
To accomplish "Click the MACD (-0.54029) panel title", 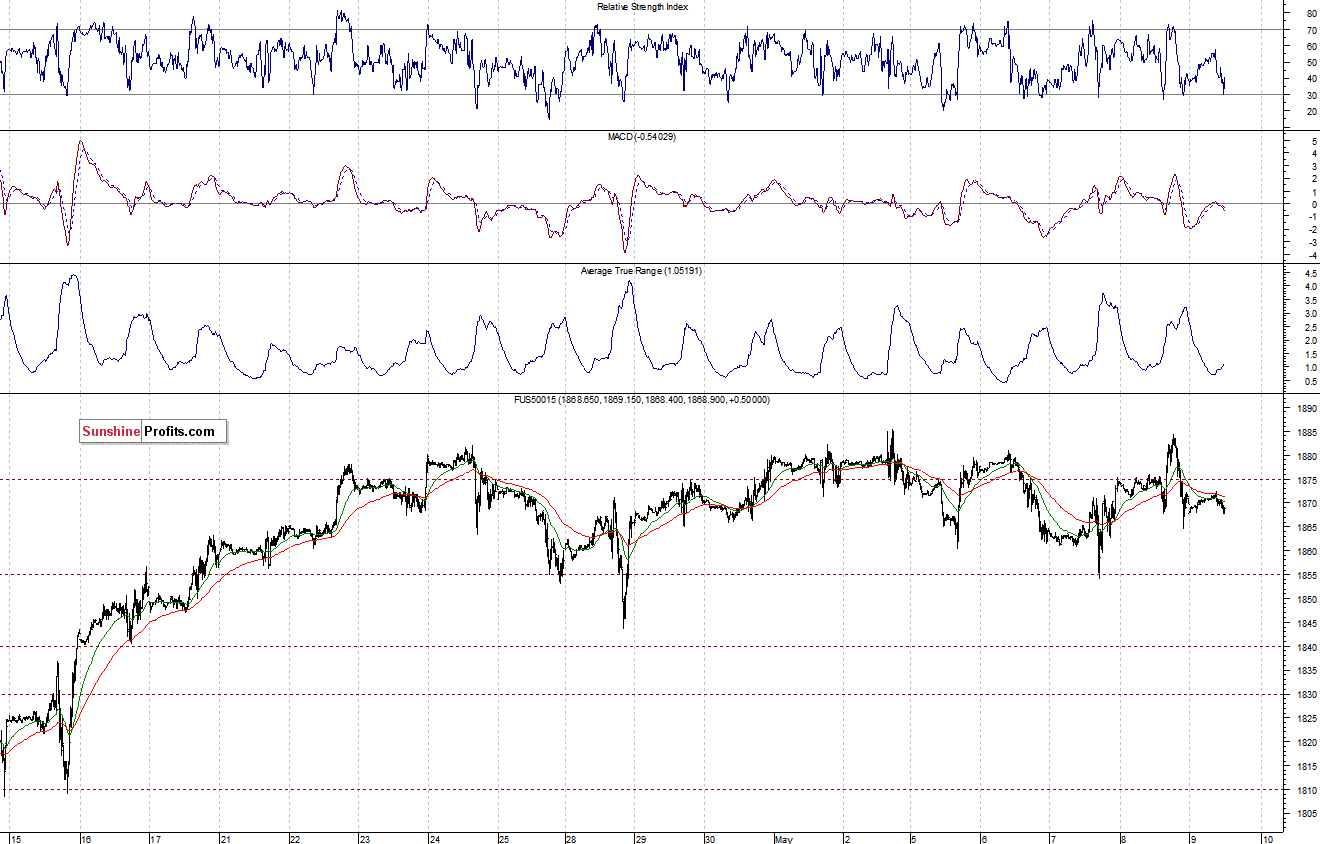I will click(643, 136).
